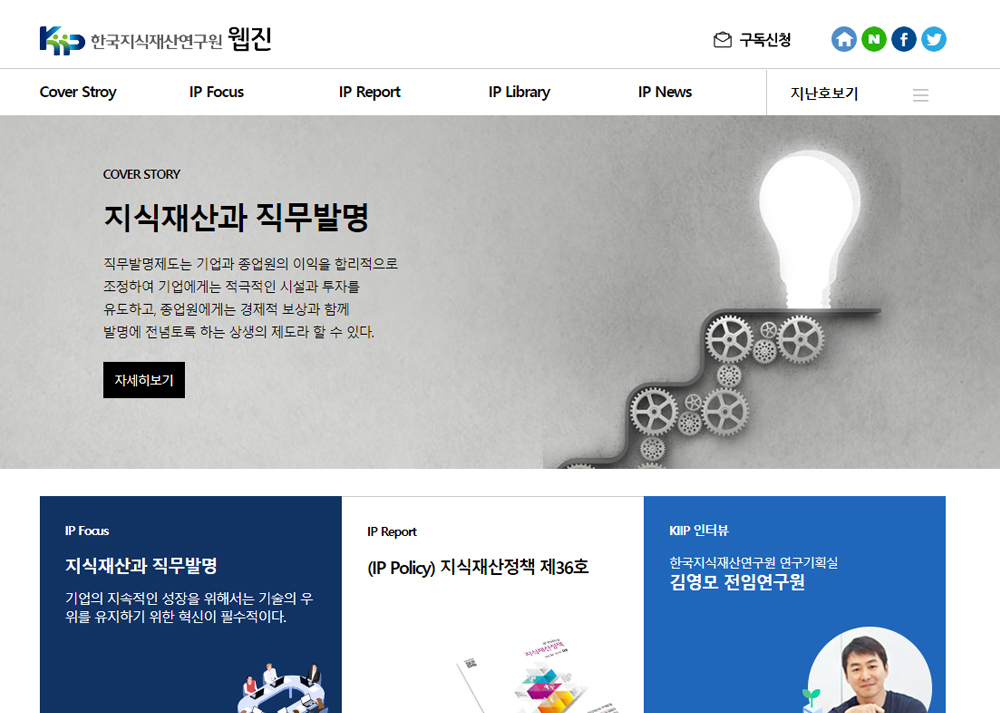The image size is (1000, 713).
Task: Open the Twitter bird icon
Action: (934, 40)
